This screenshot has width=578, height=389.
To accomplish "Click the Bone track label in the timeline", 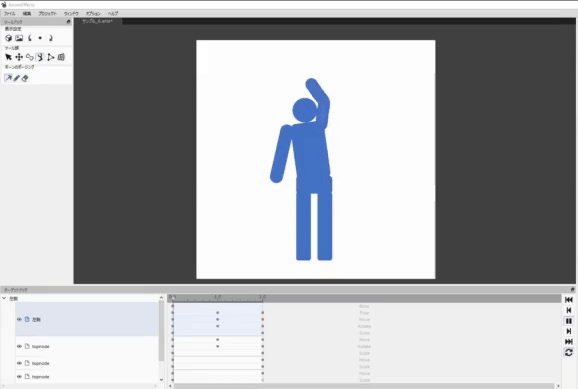I will tap(364, 306).
